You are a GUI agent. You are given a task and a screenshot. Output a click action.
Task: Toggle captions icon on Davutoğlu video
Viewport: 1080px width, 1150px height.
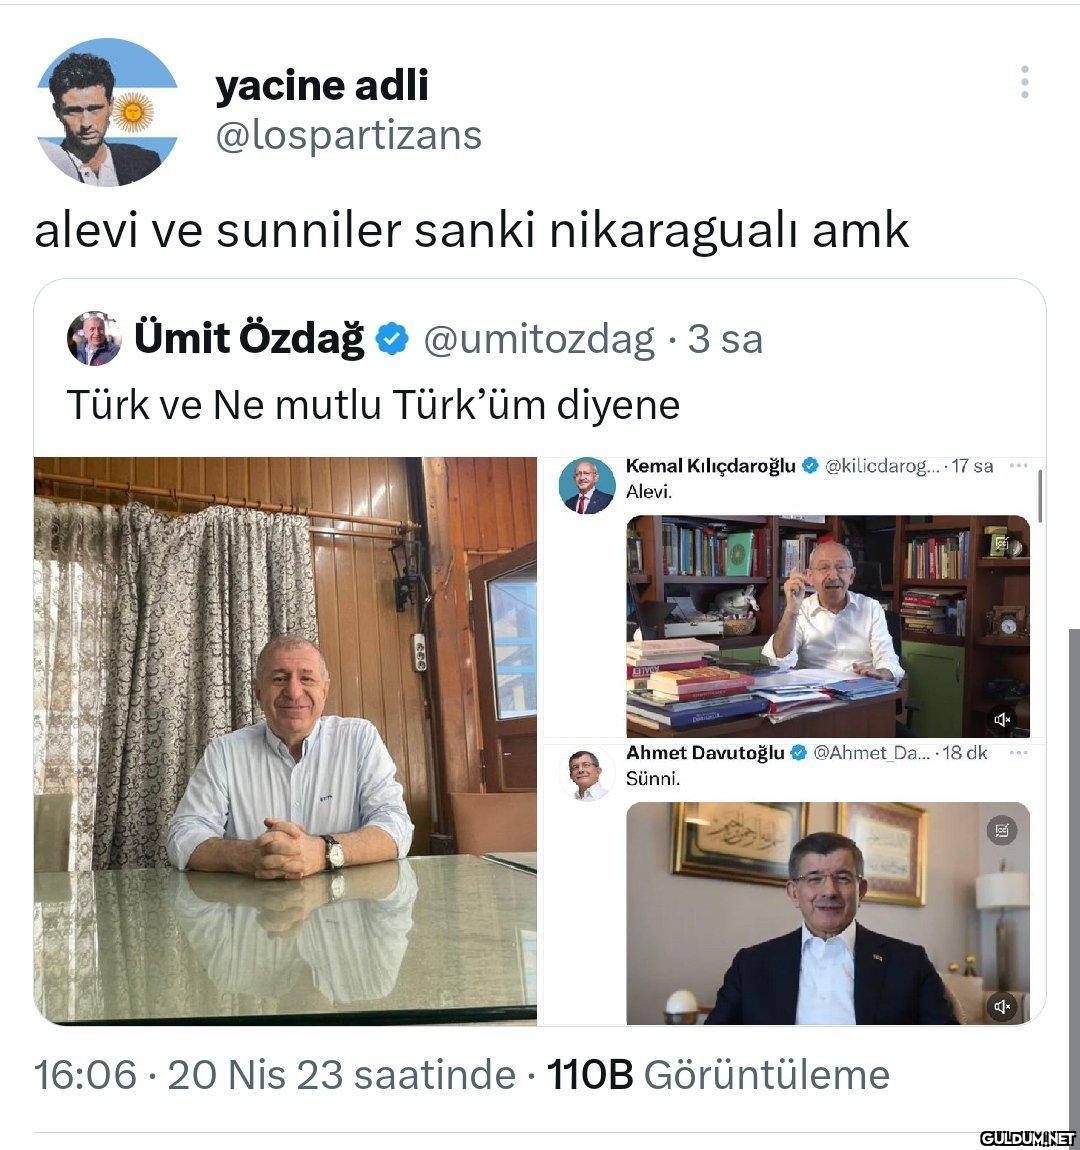click(1002, 830)
